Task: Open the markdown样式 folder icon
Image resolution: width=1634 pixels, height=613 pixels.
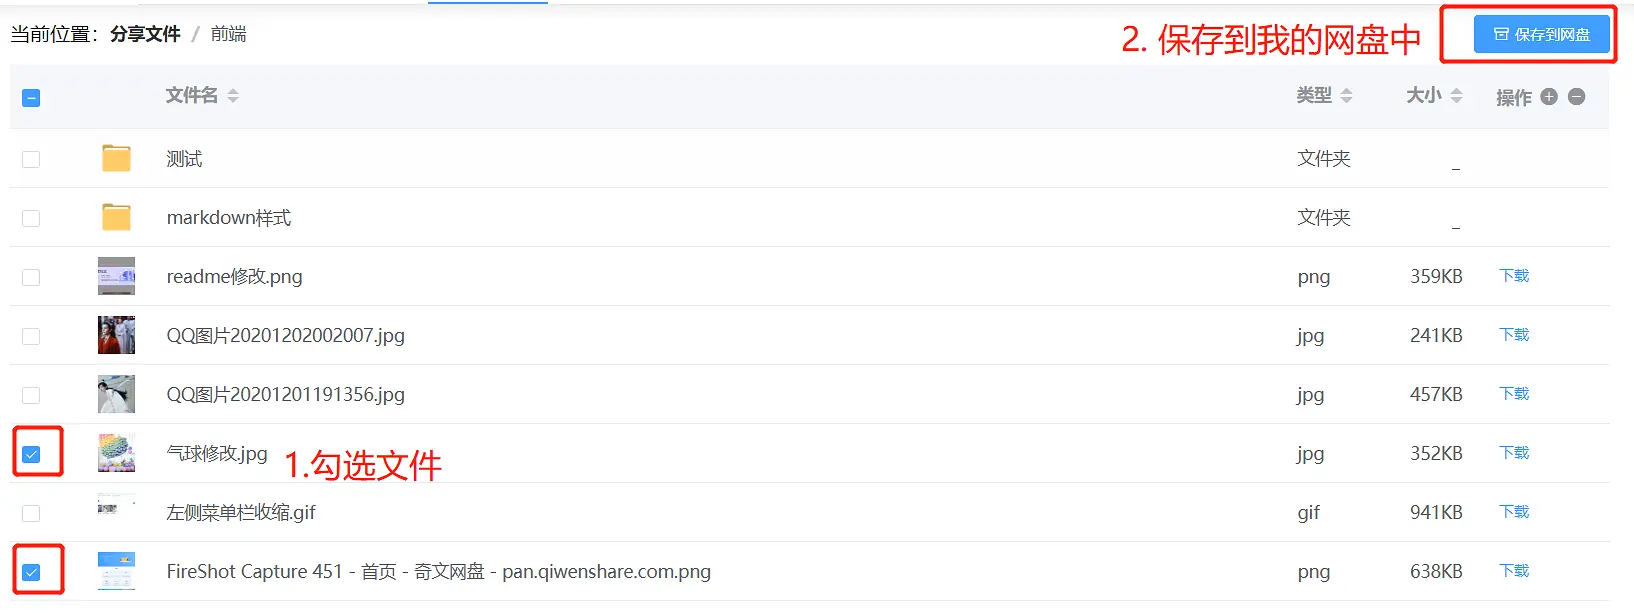Action: click(x=116, y=217)
